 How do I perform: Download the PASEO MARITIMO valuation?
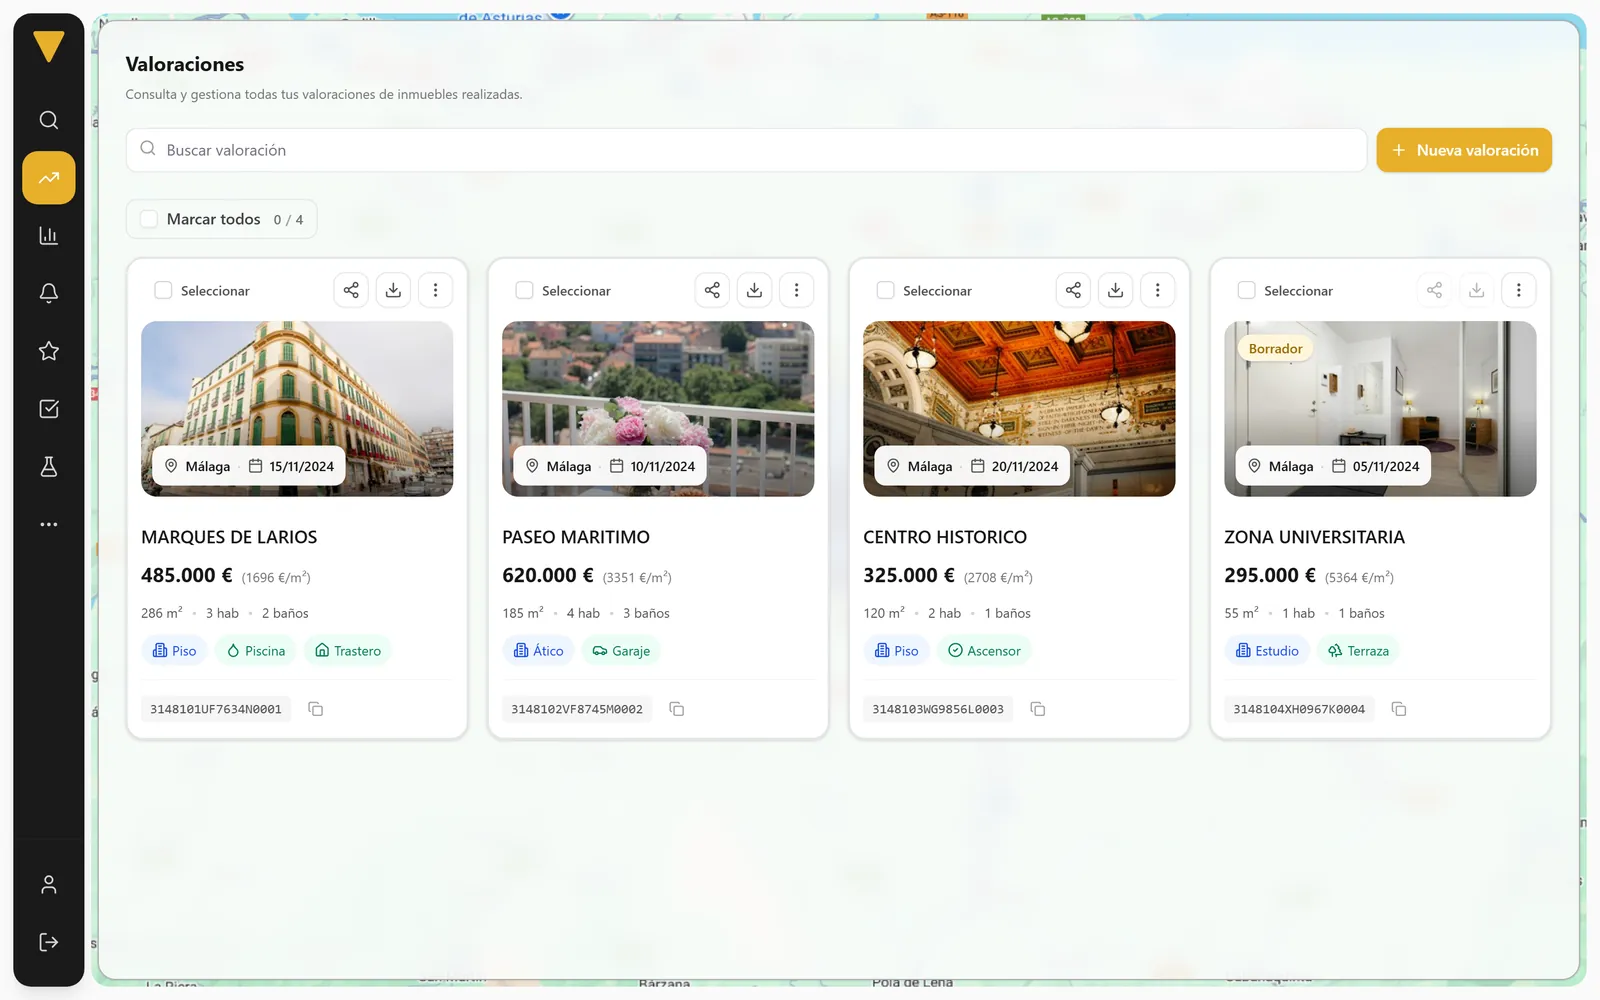tap(754, 290)
